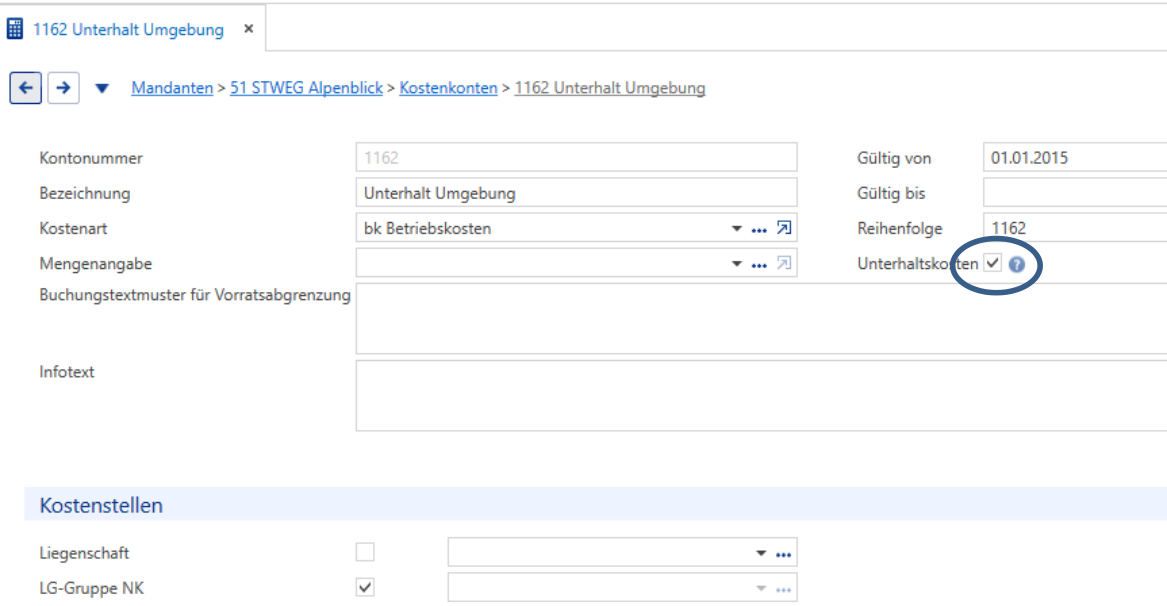Click the 1162 Unterhalt Umgebung breadcrumb
Screen dimensions: 1167x606
(x=610, y=88)
